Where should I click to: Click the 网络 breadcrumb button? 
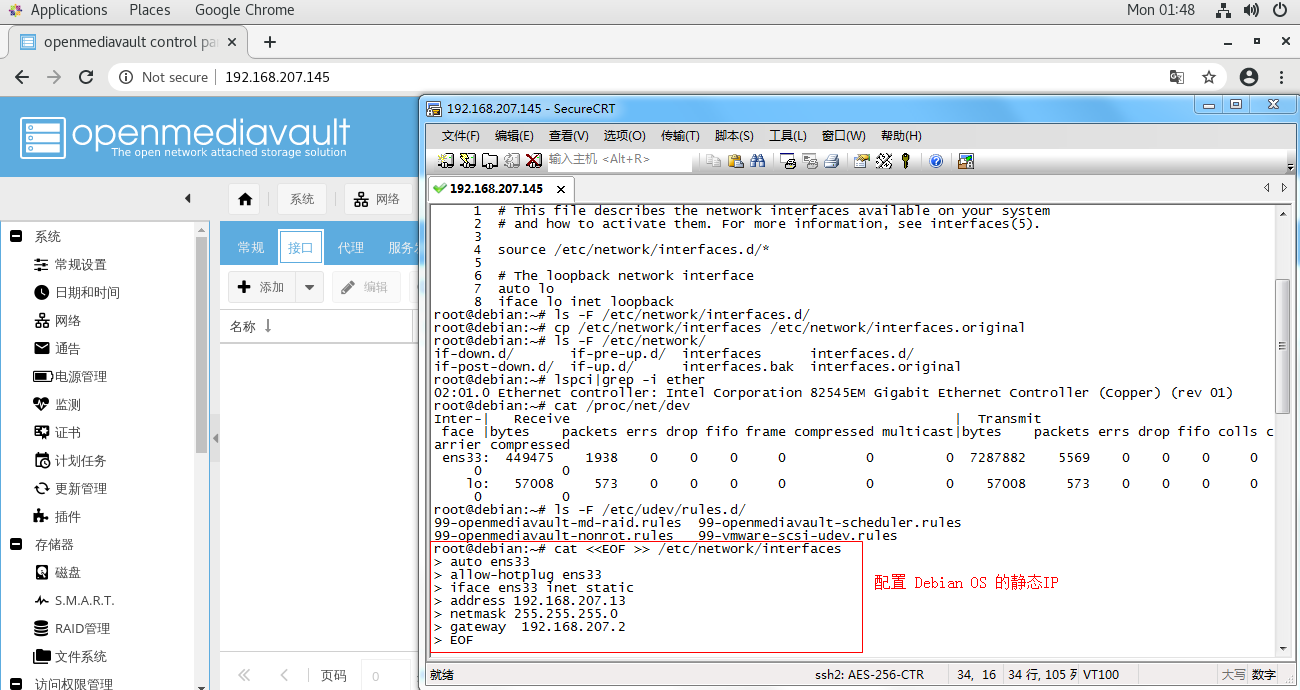(x=377, y=199)
